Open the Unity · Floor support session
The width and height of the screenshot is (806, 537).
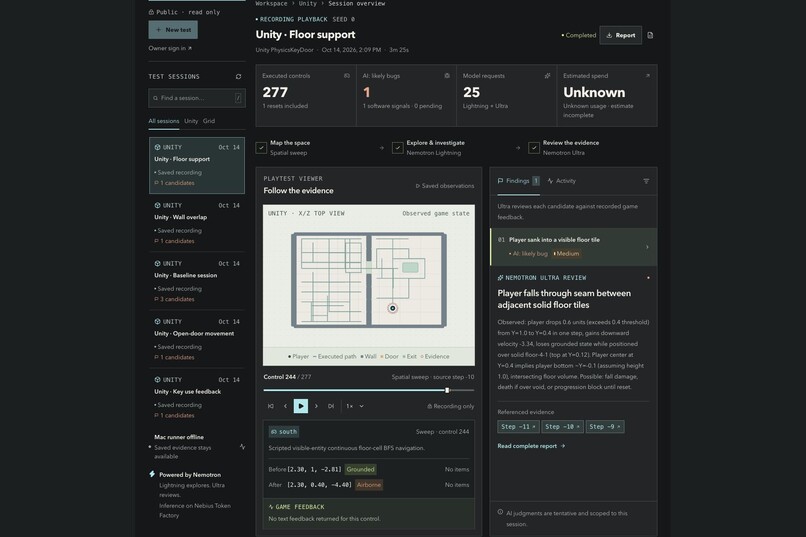point(197,165)
